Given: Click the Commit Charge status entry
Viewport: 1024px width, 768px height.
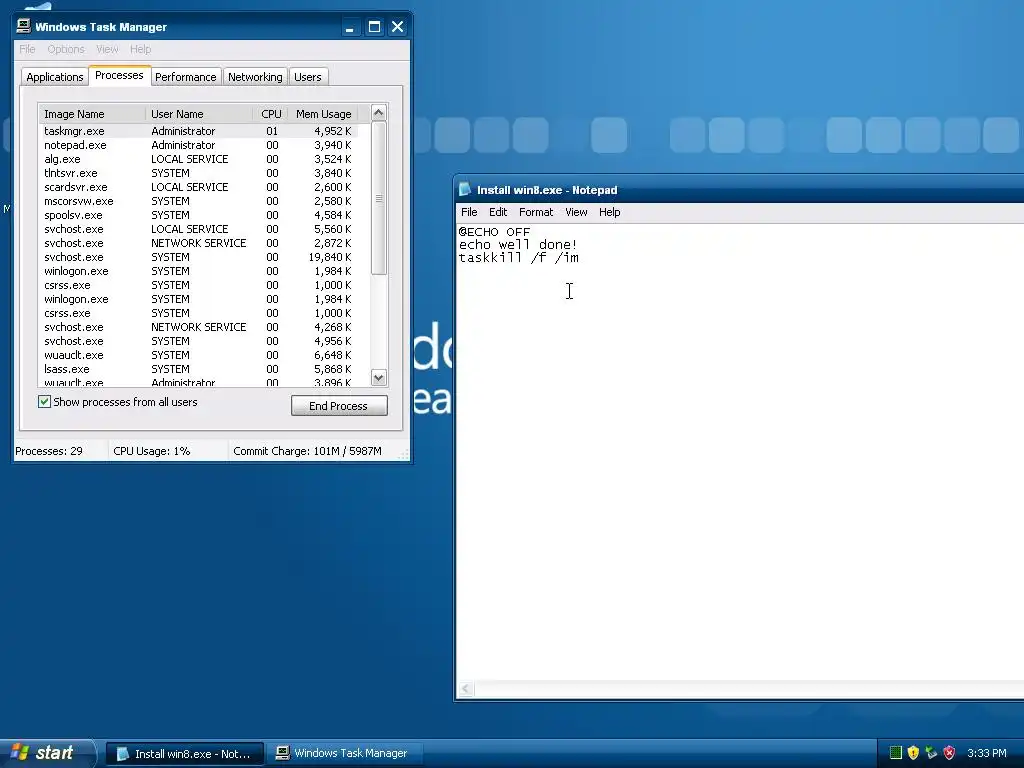Looking at the screenshot, I should pos(308,451).
